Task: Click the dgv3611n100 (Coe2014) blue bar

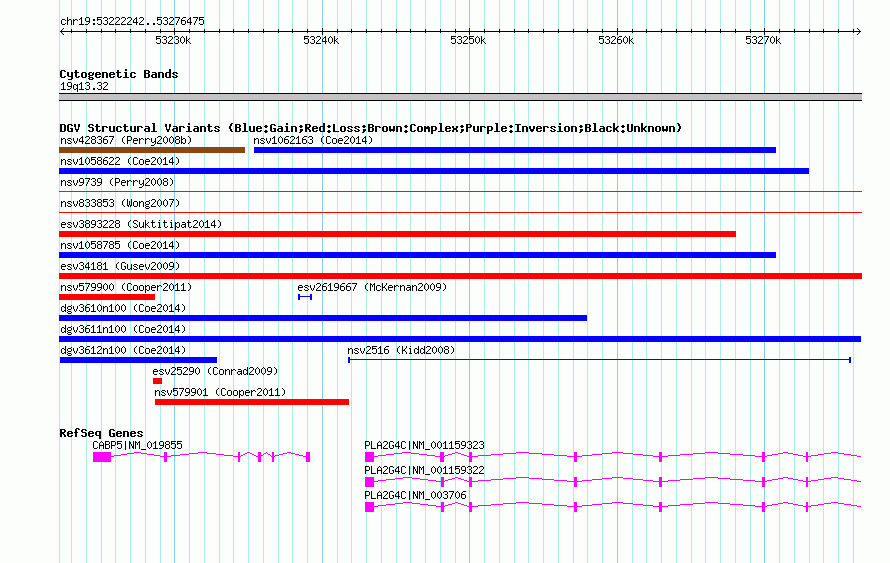Action: (x=460, y=339)
